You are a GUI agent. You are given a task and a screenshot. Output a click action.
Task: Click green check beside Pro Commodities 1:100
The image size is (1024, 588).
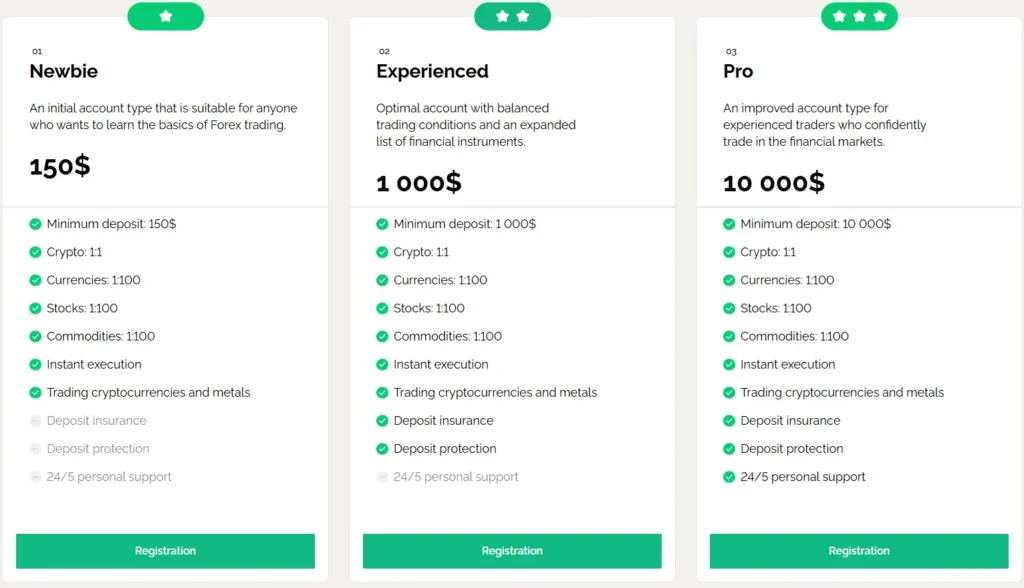pos(729,337)
